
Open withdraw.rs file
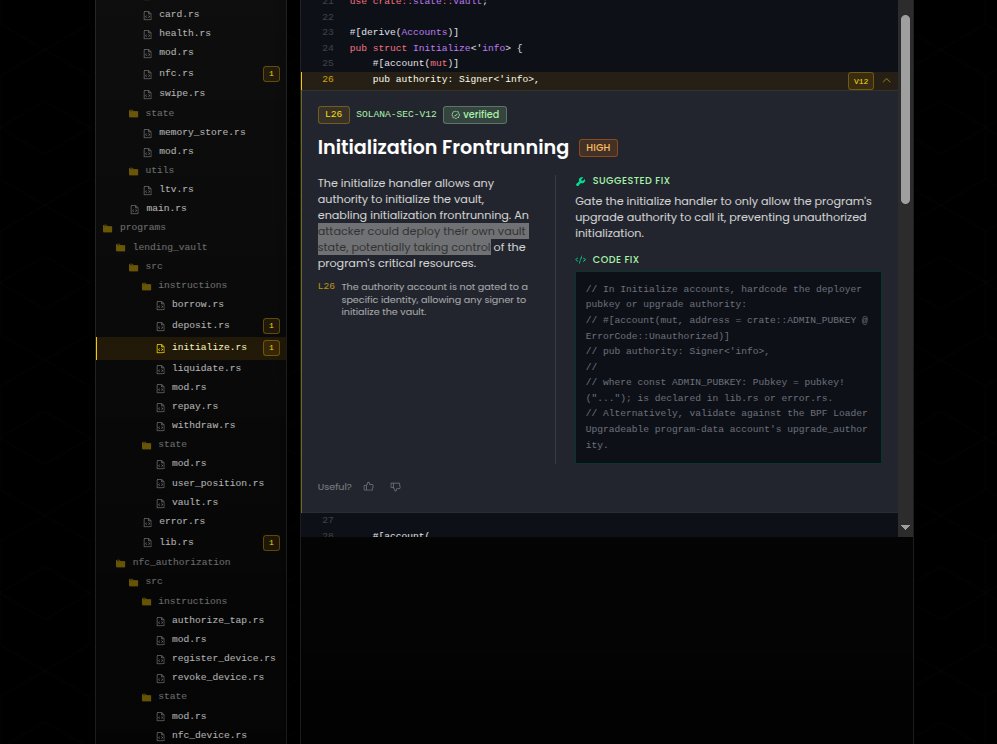203,425
